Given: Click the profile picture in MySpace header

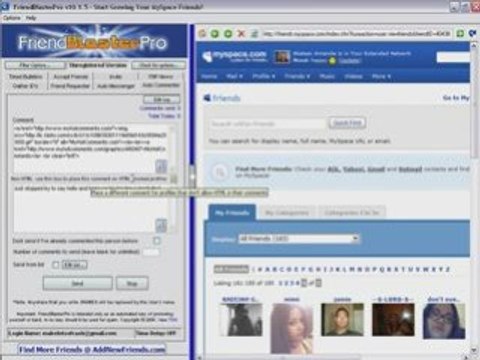Looking at the screenshot, I should pyautogui.click(x=282, y=57).
